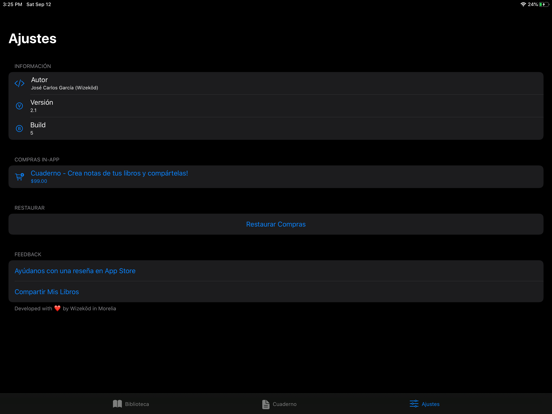Tap the code brackets icon beside Autor
The width and height of the screenshot is (552, 414).
[x=19, y=83]
